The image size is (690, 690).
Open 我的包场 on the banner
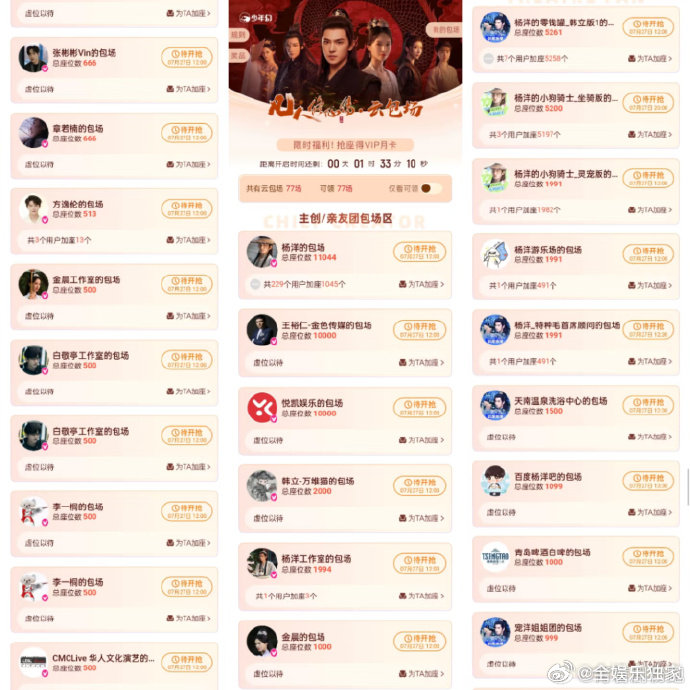445,29
